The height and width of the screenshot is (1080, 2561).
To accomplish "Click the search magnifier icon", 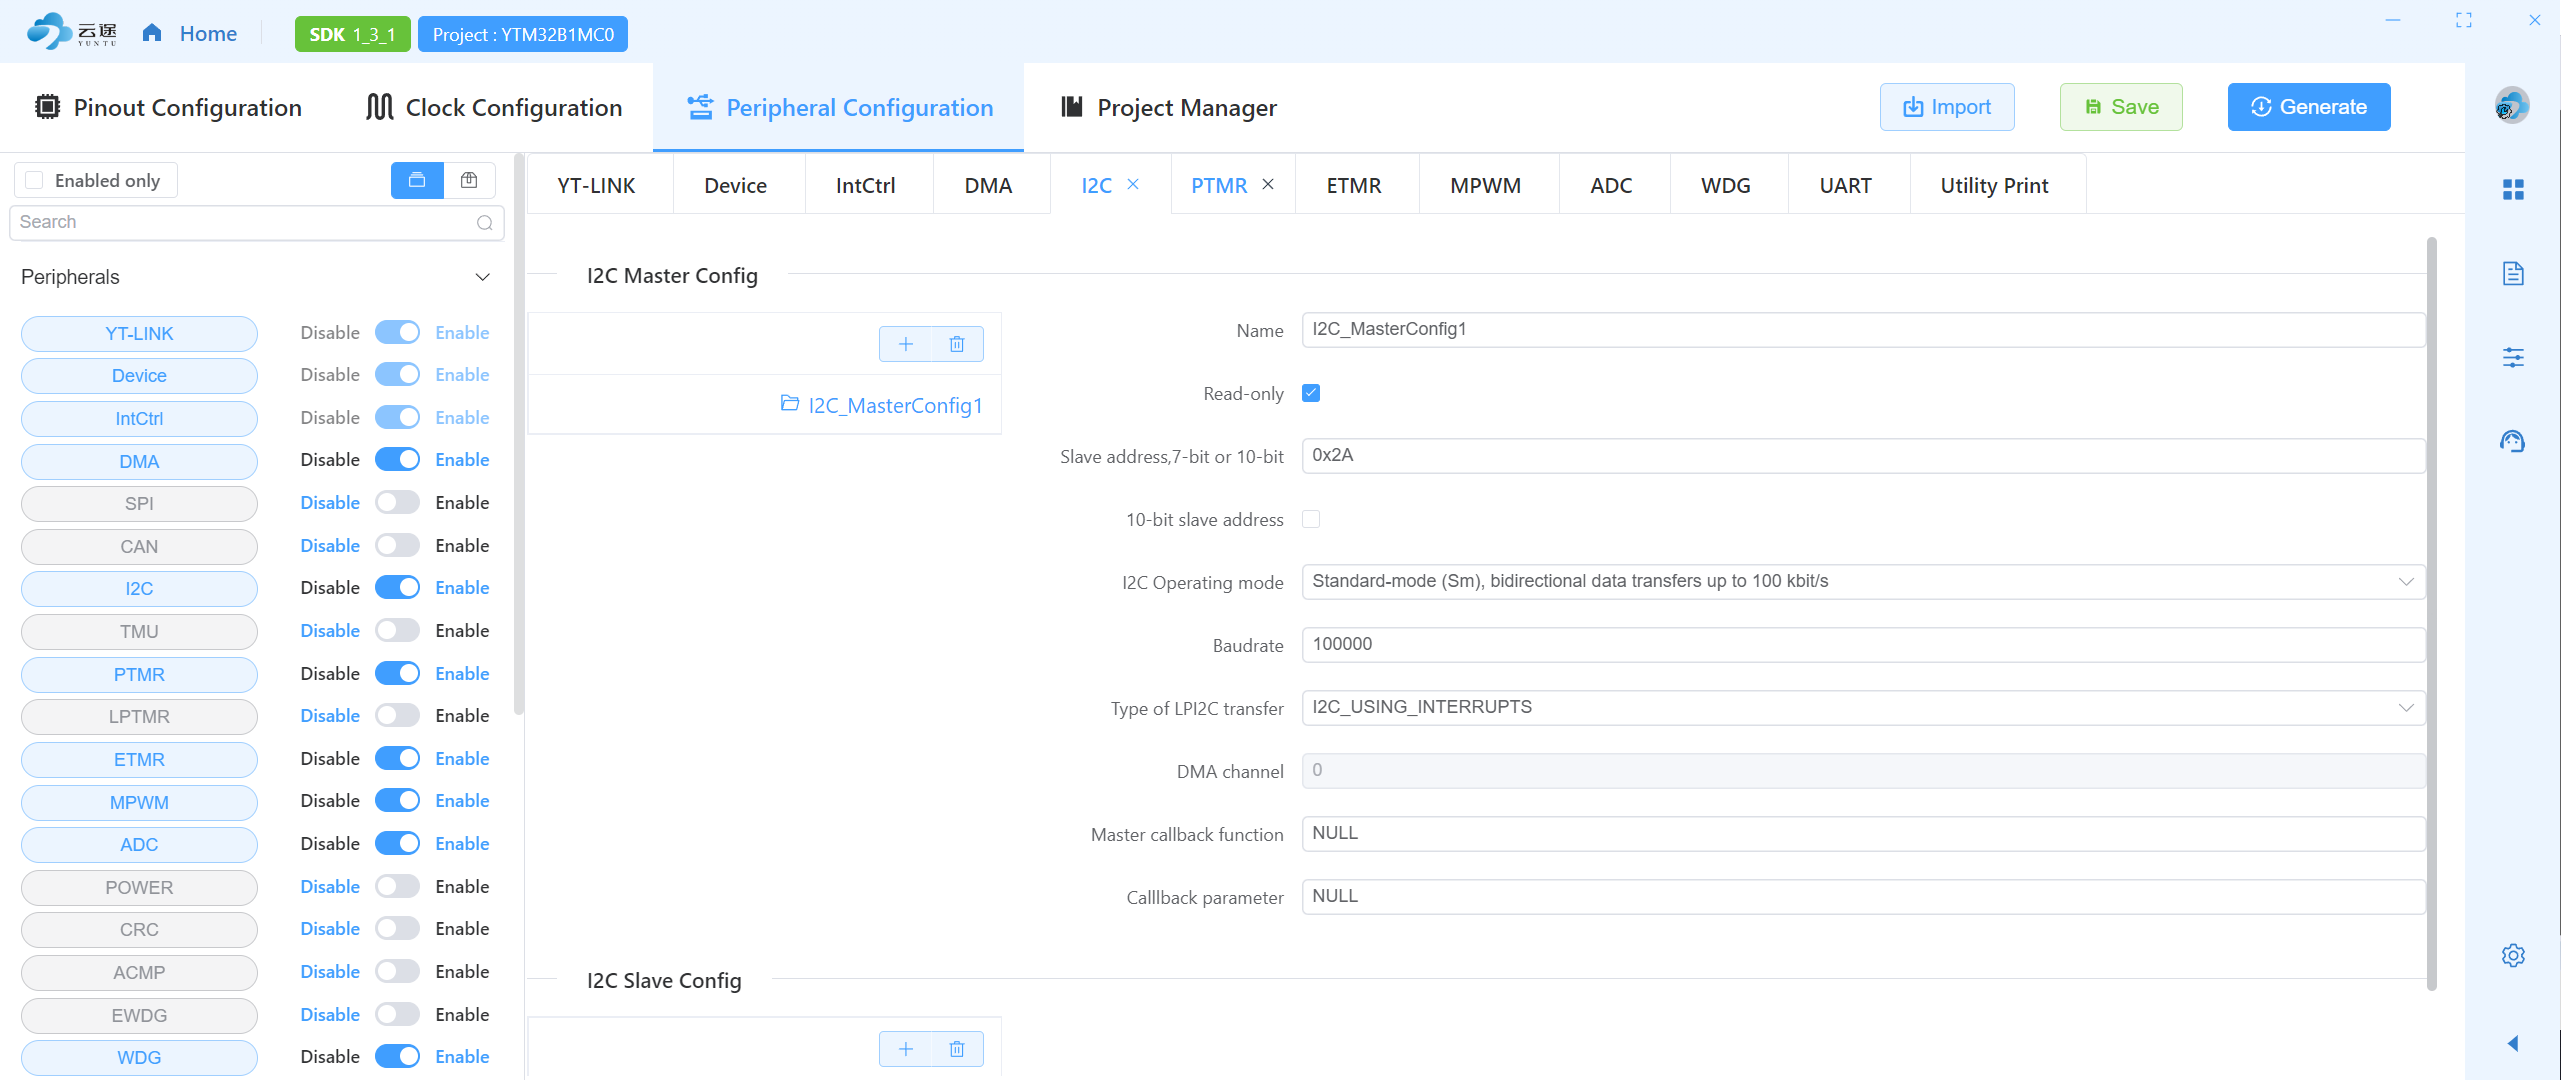I will (x=485, y=223).
